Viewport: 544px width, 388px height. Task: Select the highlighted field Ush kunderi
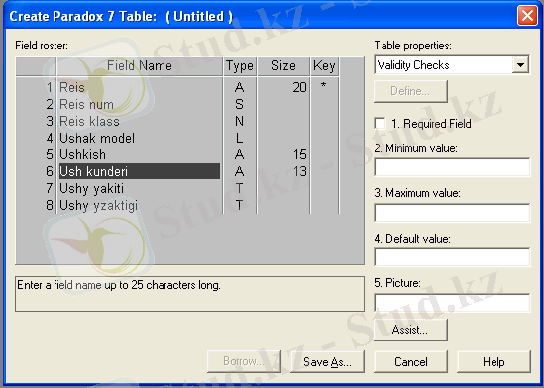tap(139, 171)
